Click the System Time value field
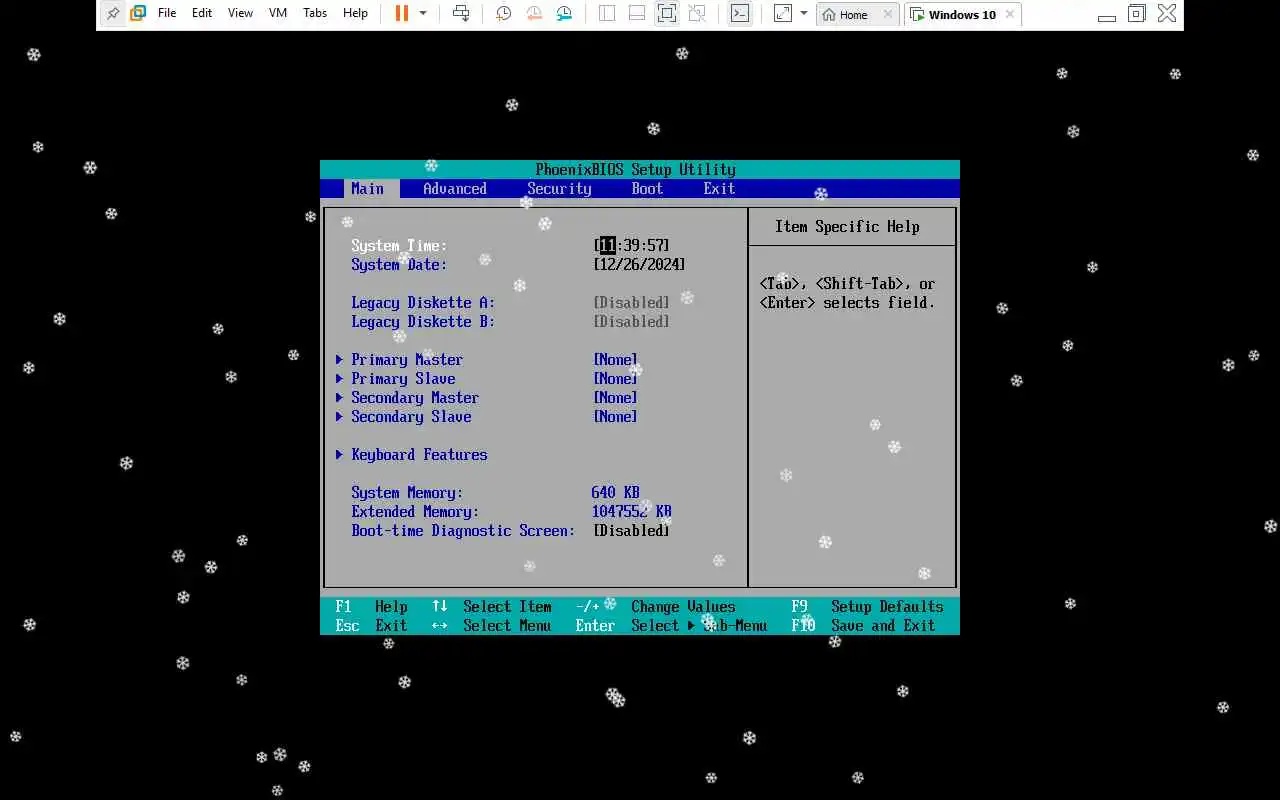The image size is (1280, 800). pyautogui.click(x=631, y=245)
